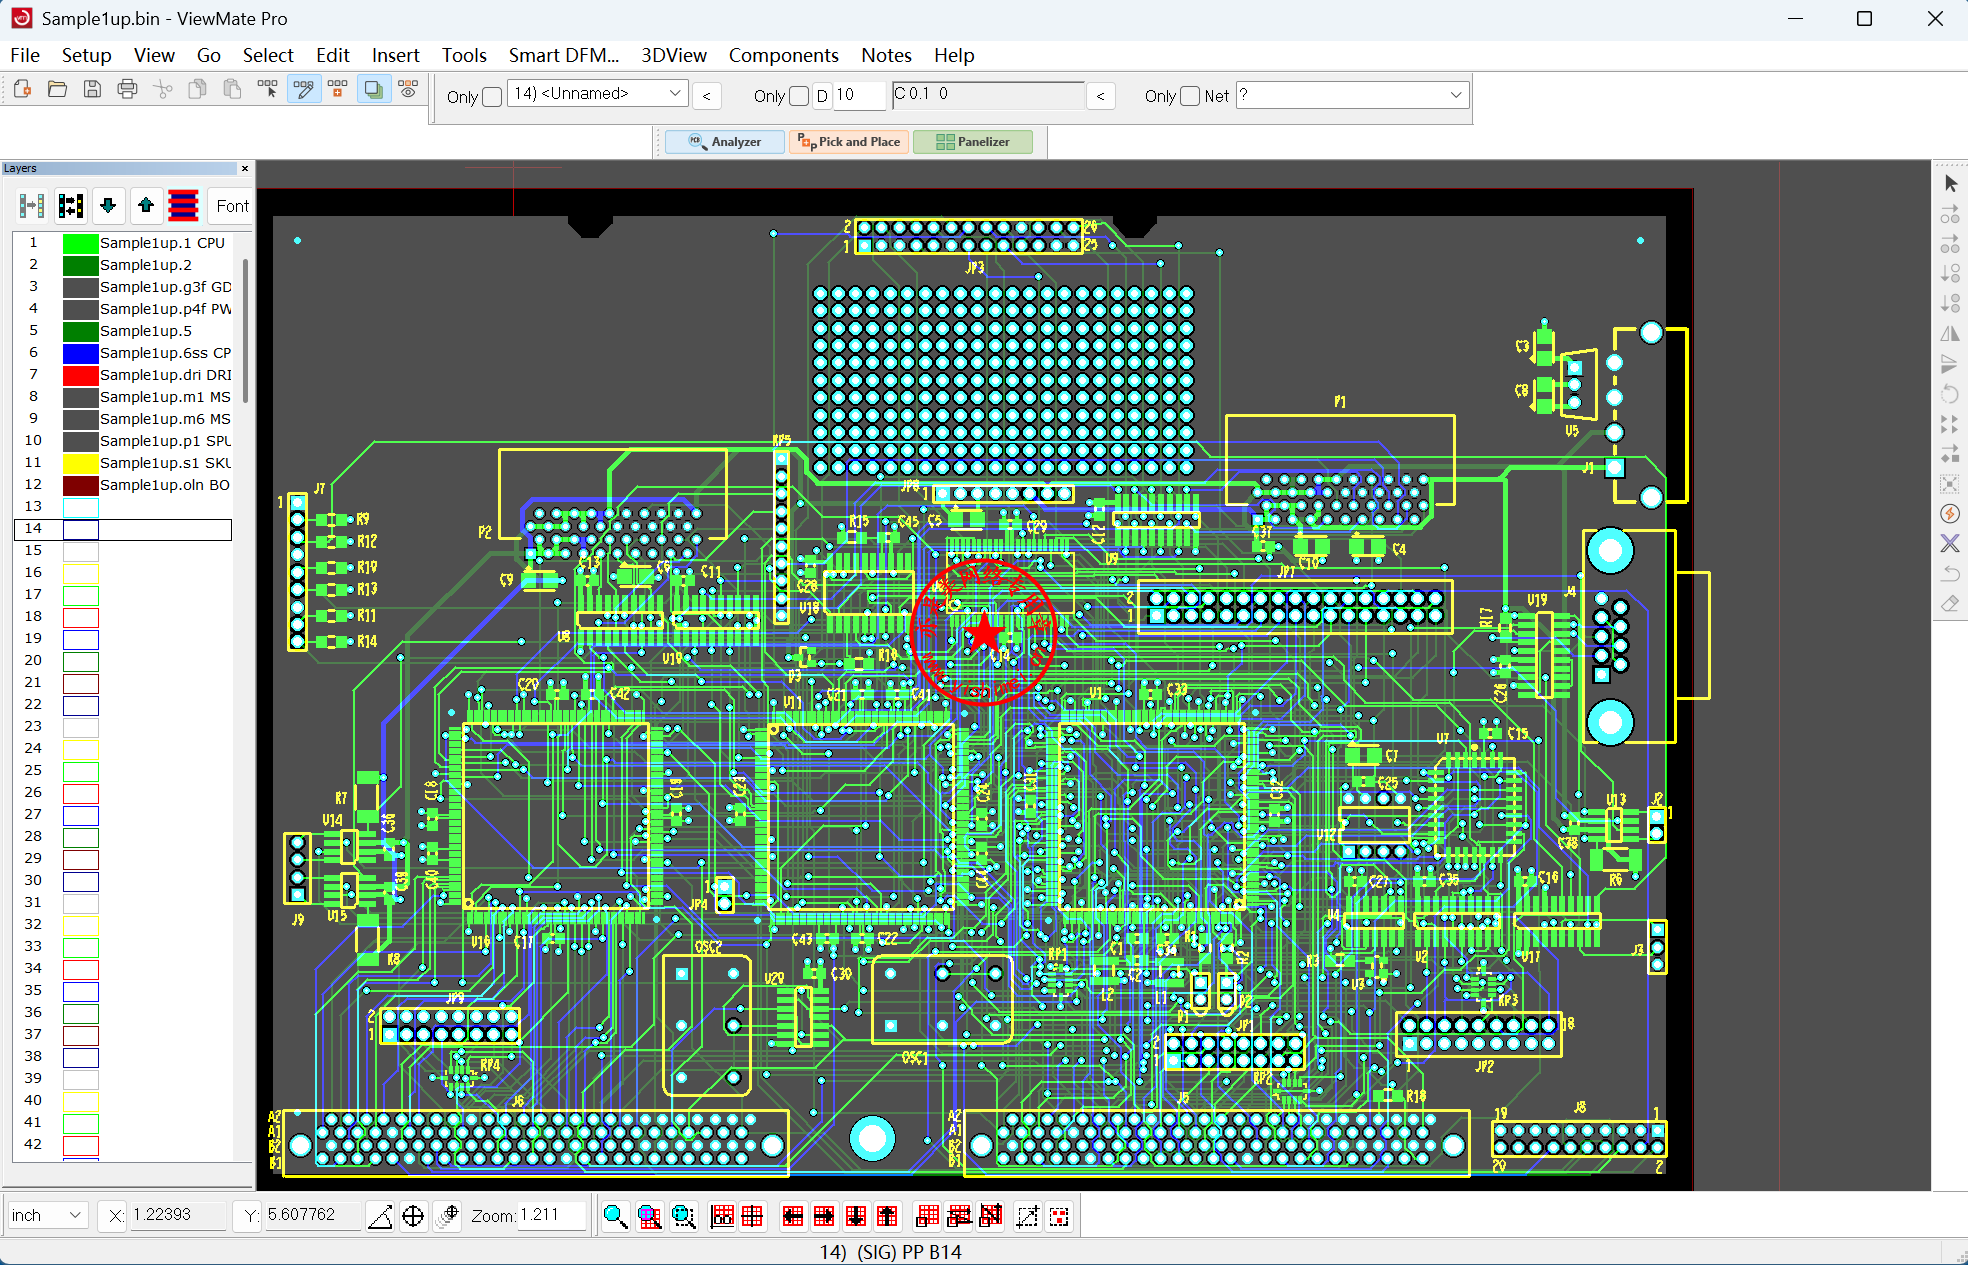Click the move layer down arrow
Viewport: 1968px width, 1265px height.
pos(108,206)
